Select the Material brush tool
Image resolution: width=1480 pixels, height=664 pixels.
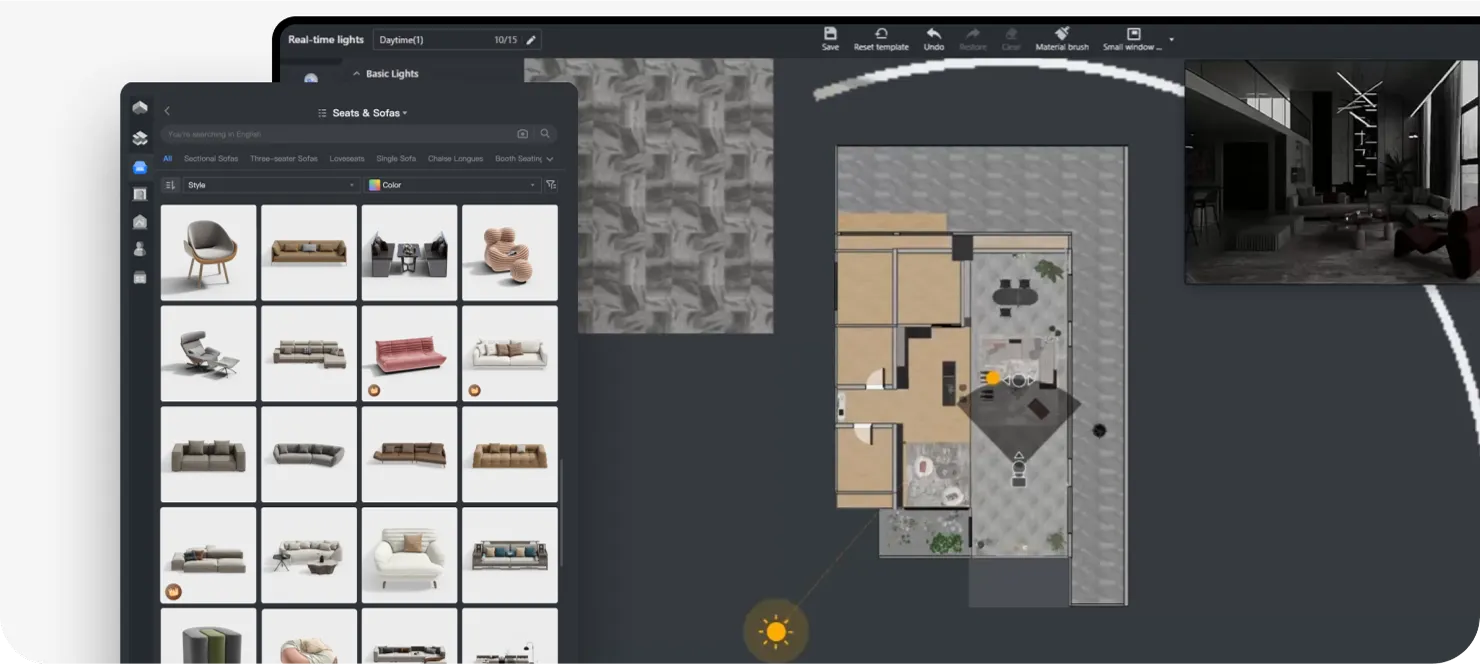pos(1062,38)
